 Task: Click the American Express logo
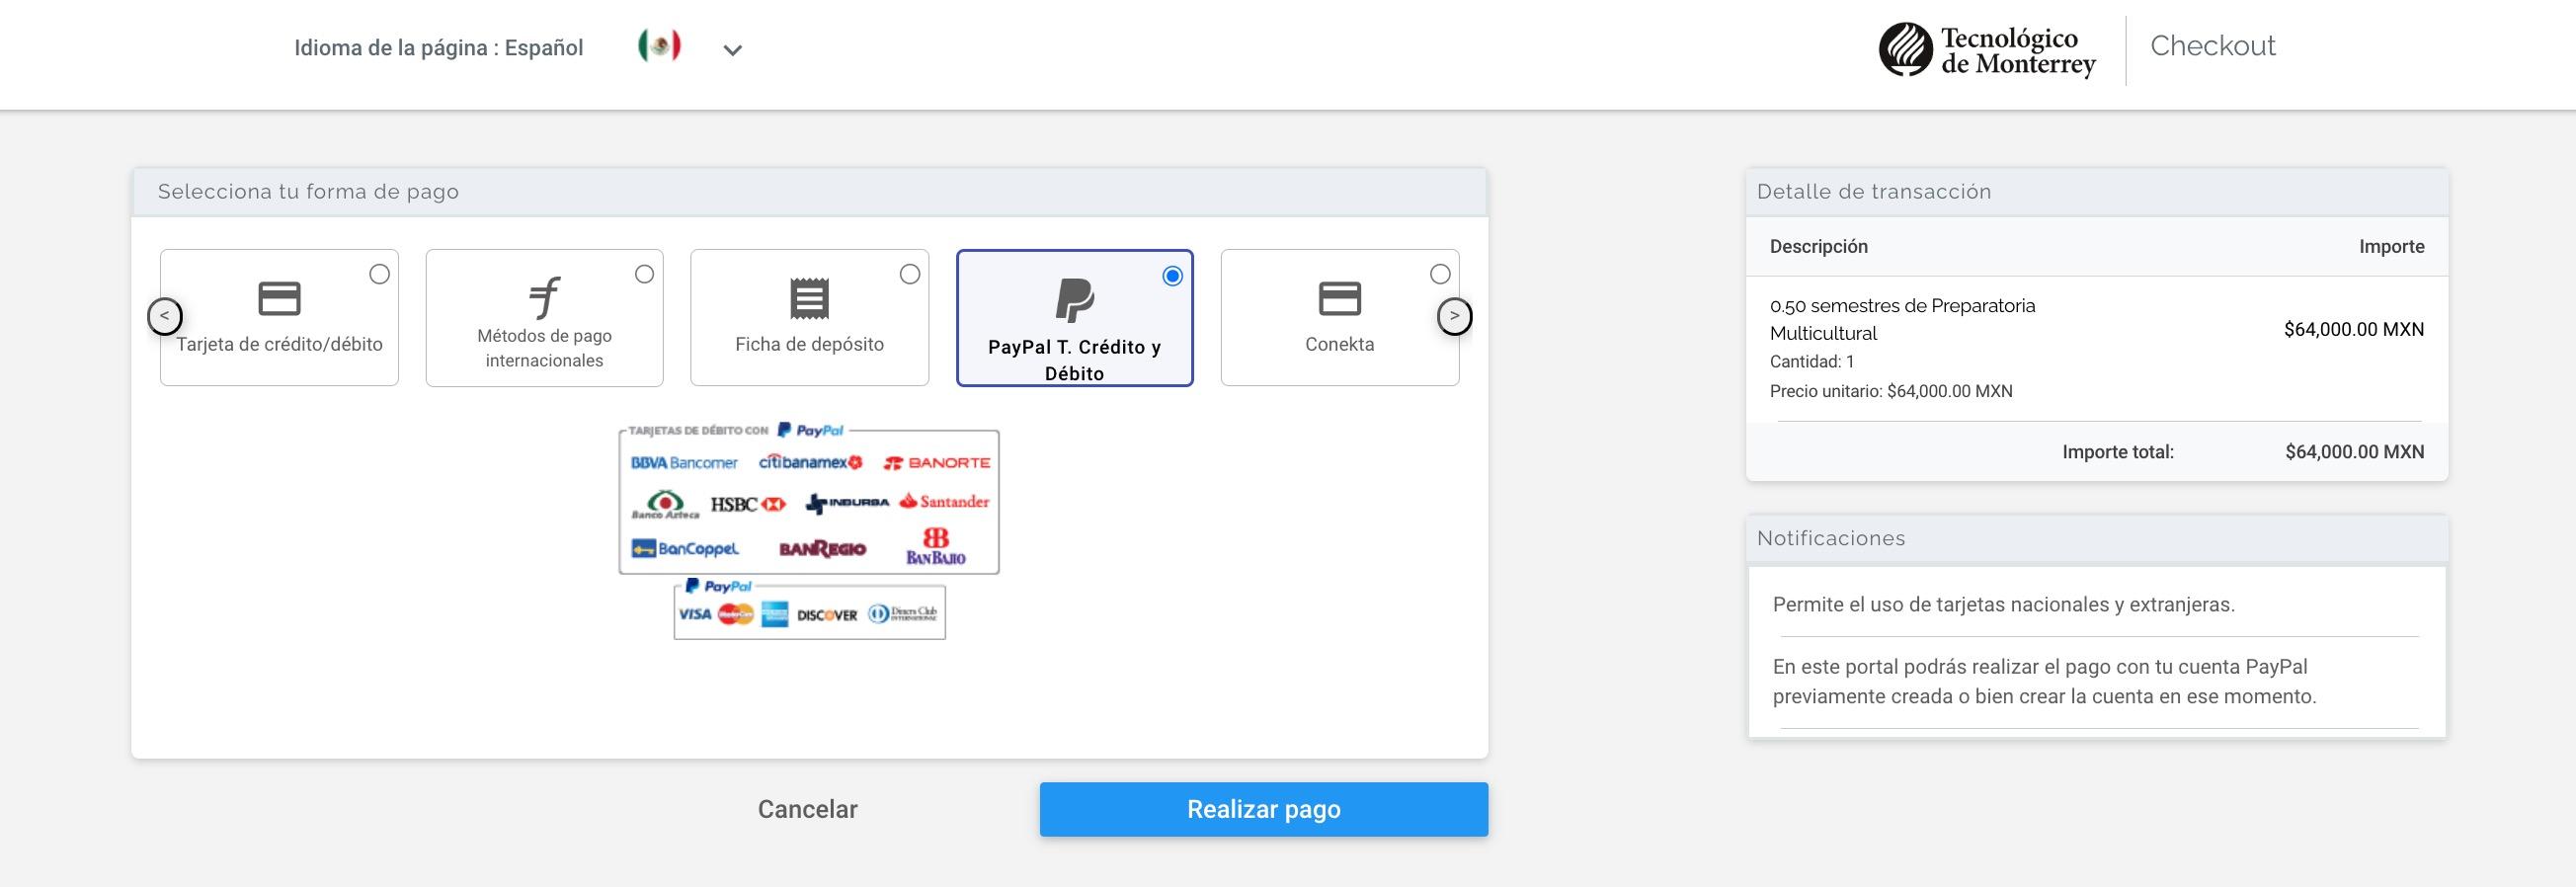click(775, 614)
